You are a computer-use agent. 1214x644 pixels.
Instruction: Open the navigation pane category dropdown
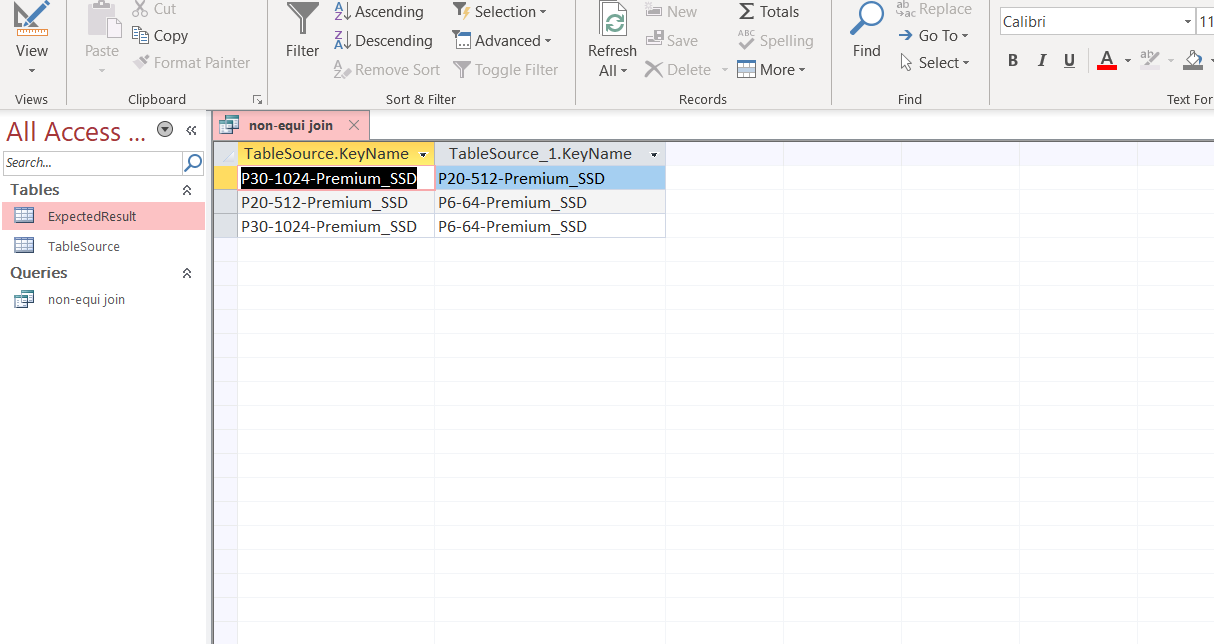click(x=165, y=130)
